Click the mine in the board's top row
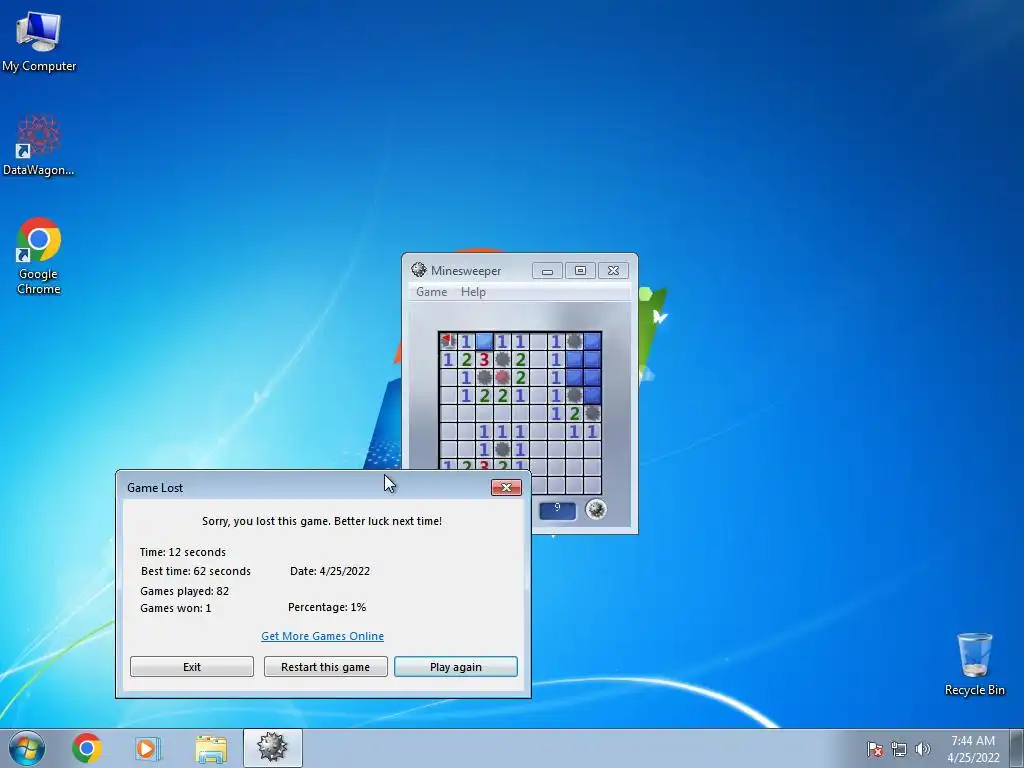Image resolution: width=1024 pixels, height=768 pixels. click(574, 341)
